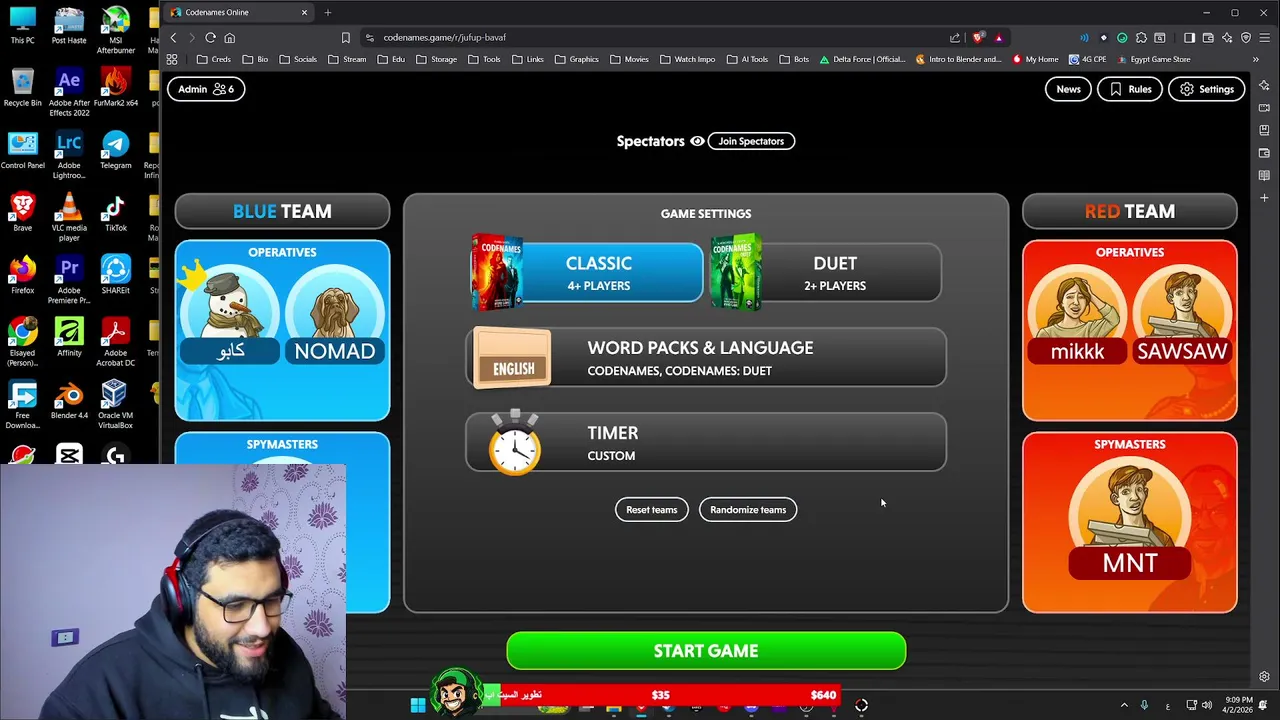Select red operative mikkk card
Screen dimensions: 1280x720
pos(1078,313)
